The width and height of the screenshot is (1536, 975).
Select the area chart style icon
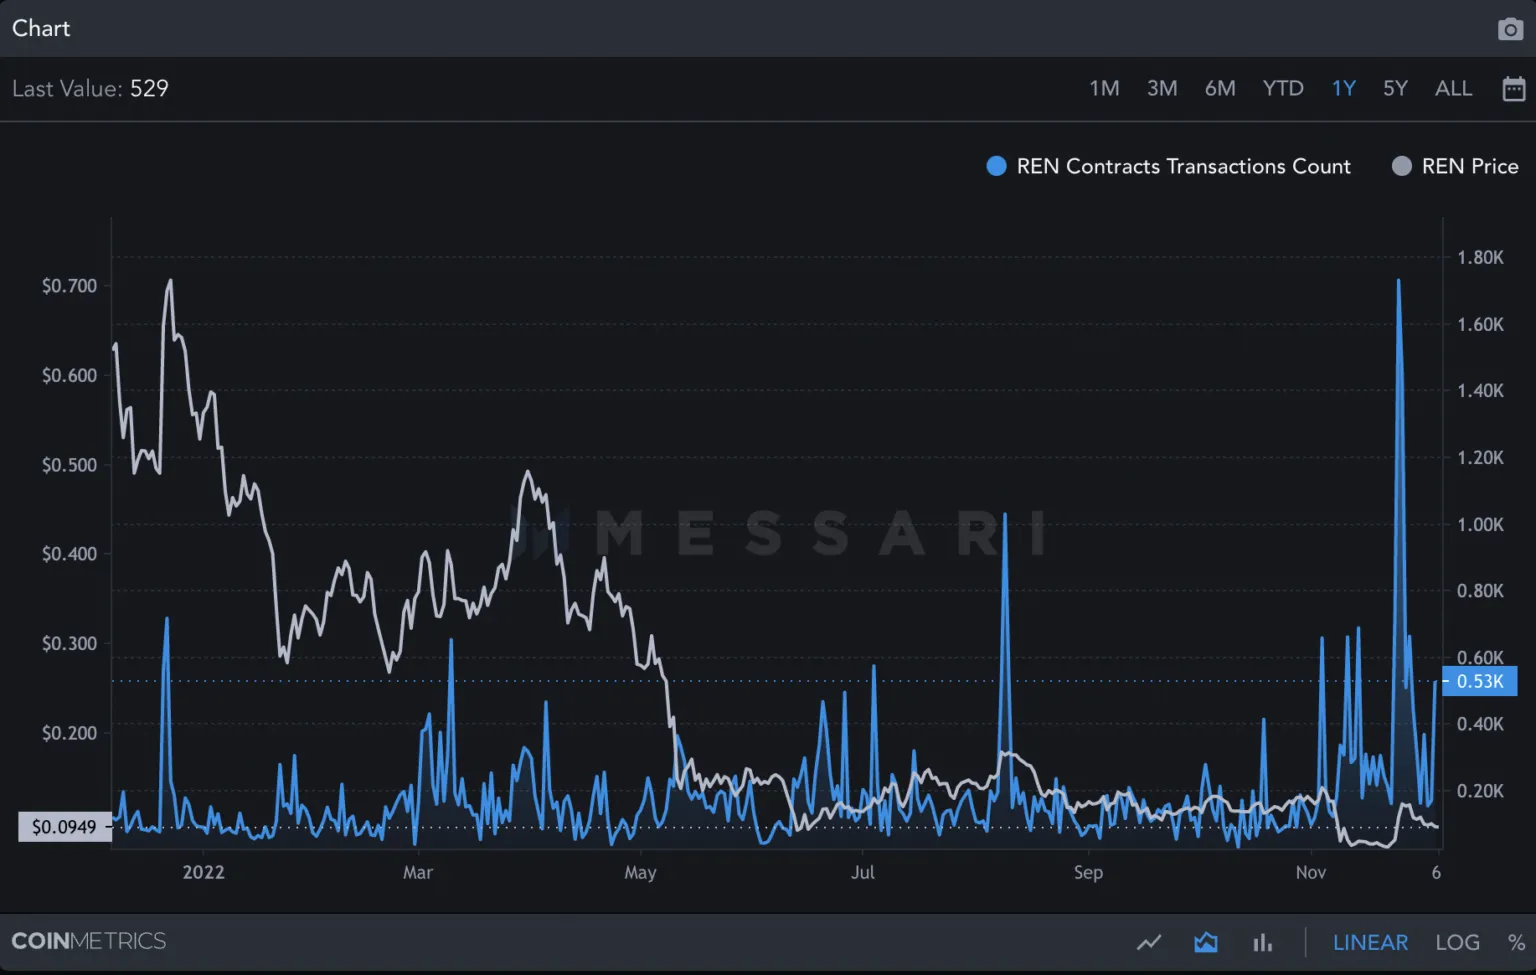(x=1206, y=942)
